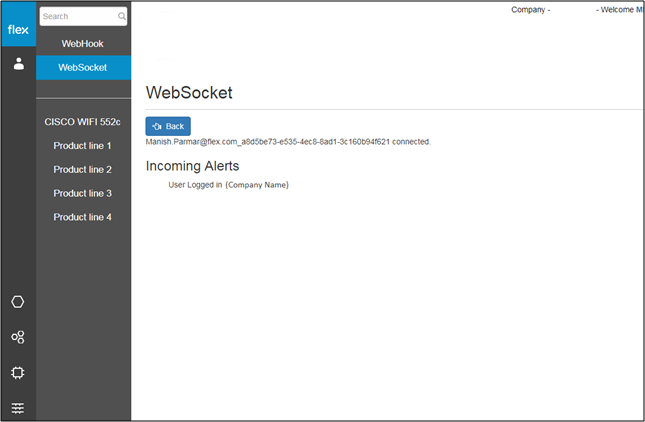Click the flex logo
Image resolution: width=645 pixels, height=422 pixels.
(18, 25)
